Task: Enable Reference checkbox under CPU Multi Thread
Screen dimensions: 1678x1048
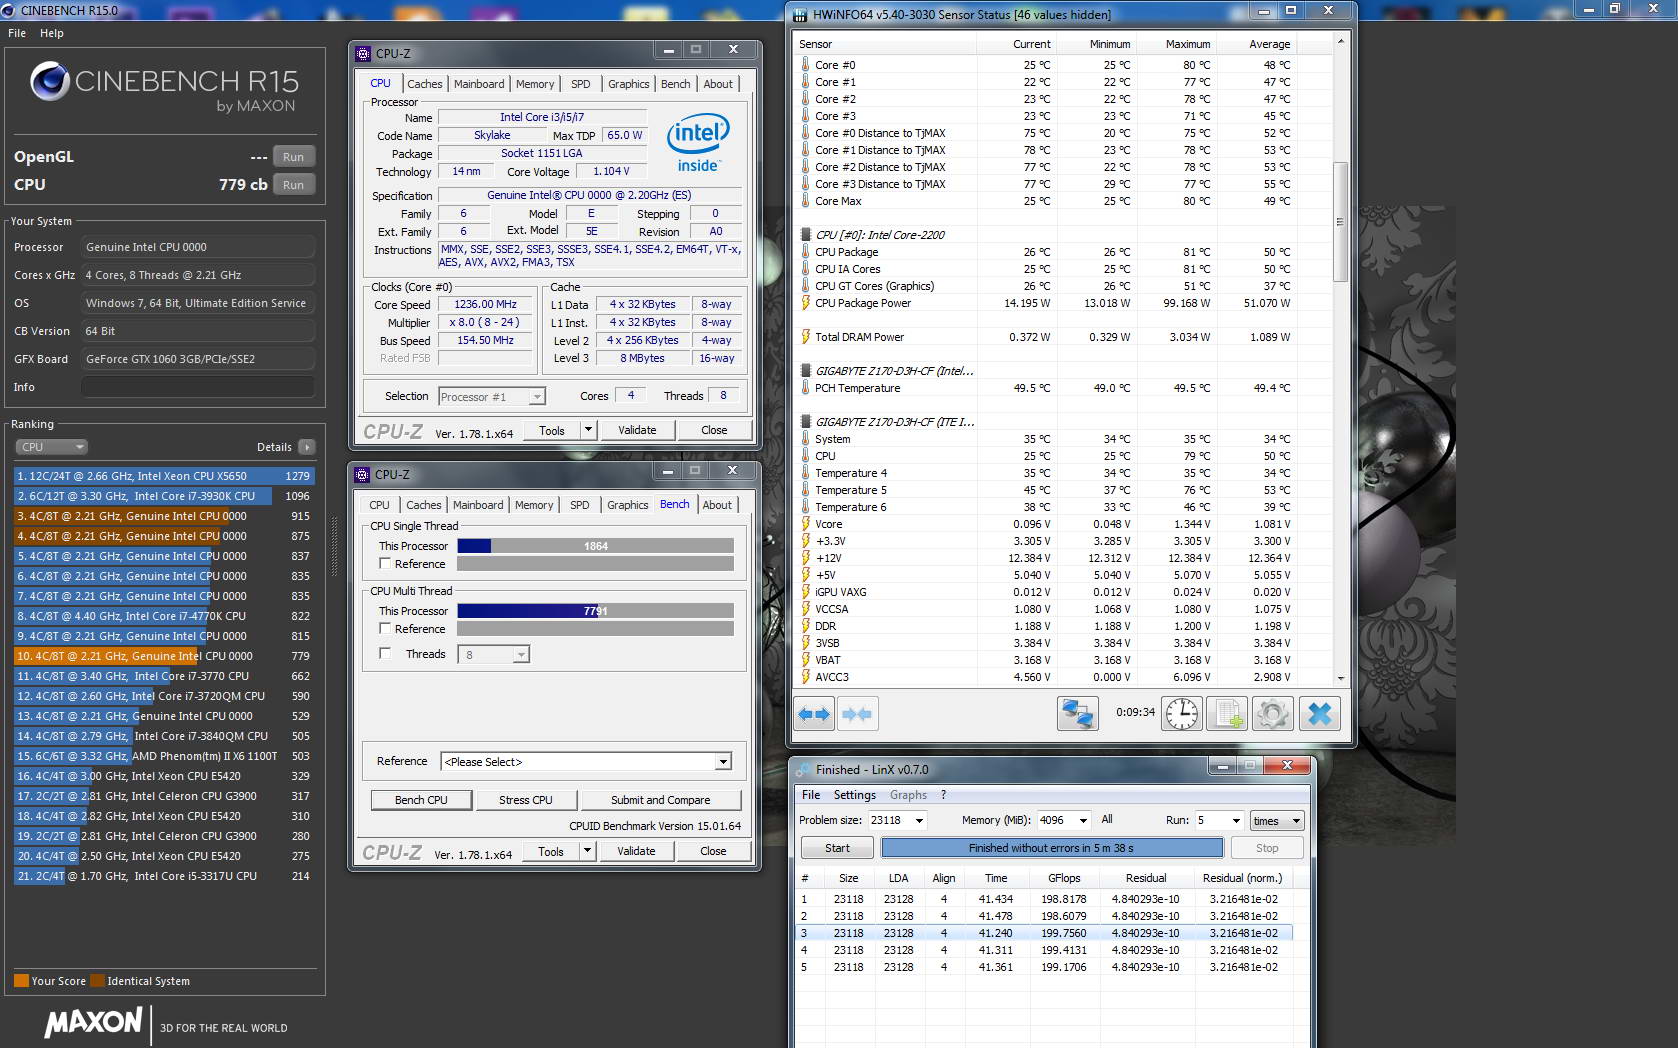Action: 385,629
